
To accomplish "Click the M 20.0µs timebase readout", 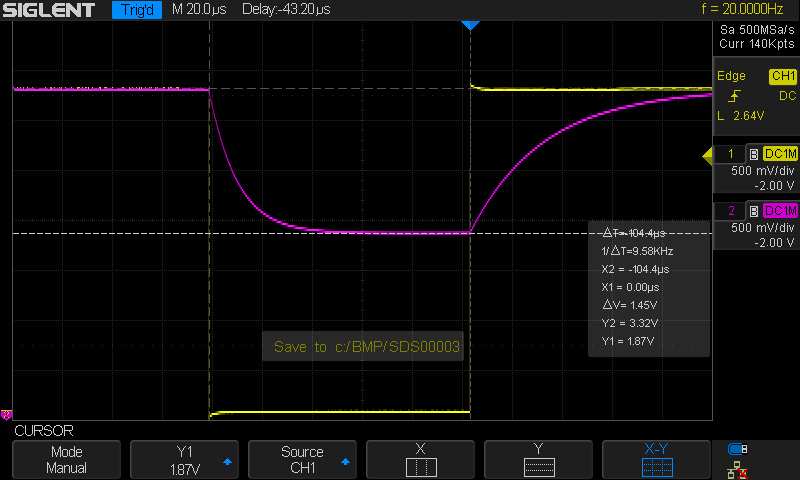I will pyautogui.click(x=199, y=9).
